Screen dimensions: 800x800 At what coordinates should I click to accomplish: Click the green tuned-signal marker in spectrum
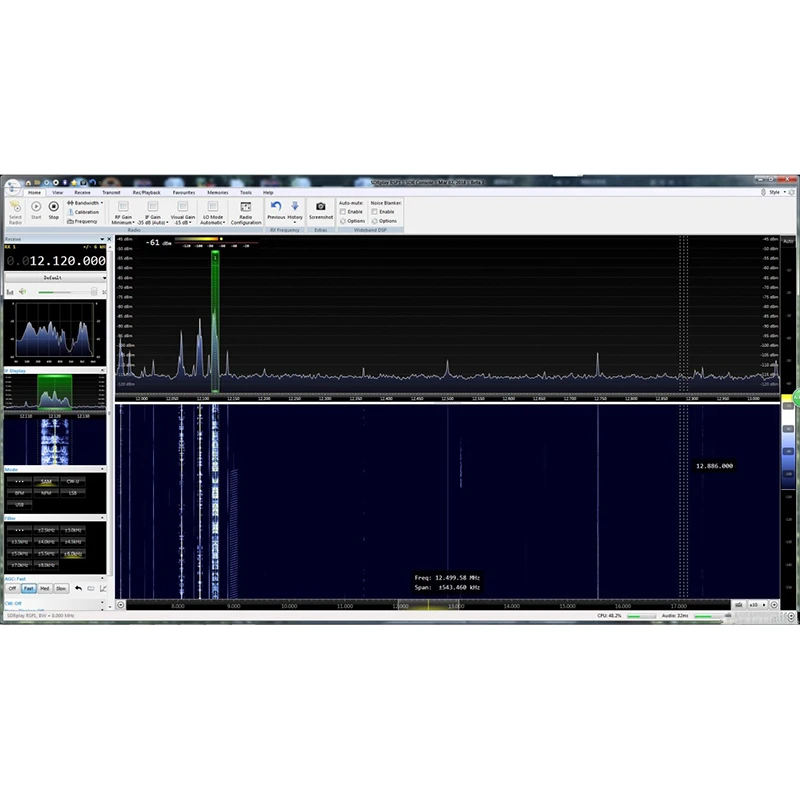pyautogui.click(x=215, y=321)
